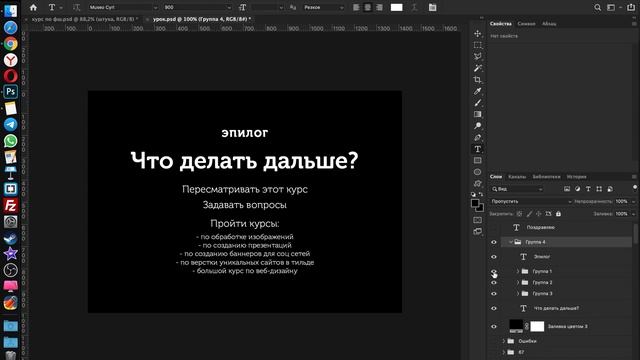Hide the Что делать дальше? text layer
Screen dimensions: 640x360
(494, 308)
